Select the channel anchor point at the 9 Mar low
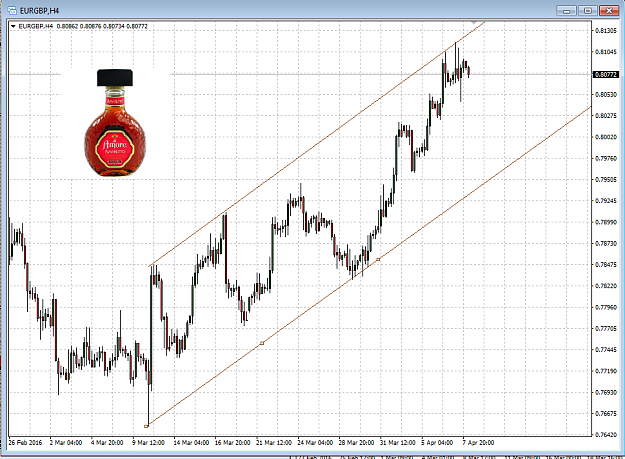The width and height of the screenshot is (625, 459). pos(146,426)
